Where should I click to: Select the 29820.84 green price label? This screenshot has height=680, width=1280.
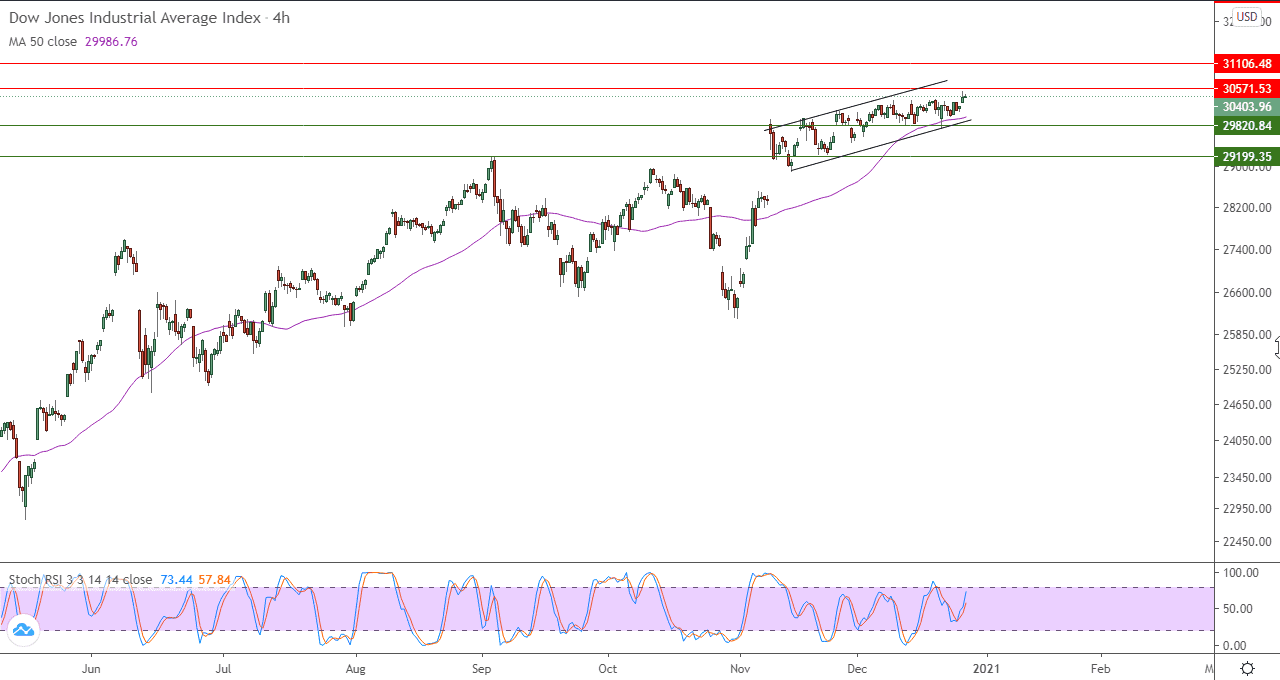1246,126
